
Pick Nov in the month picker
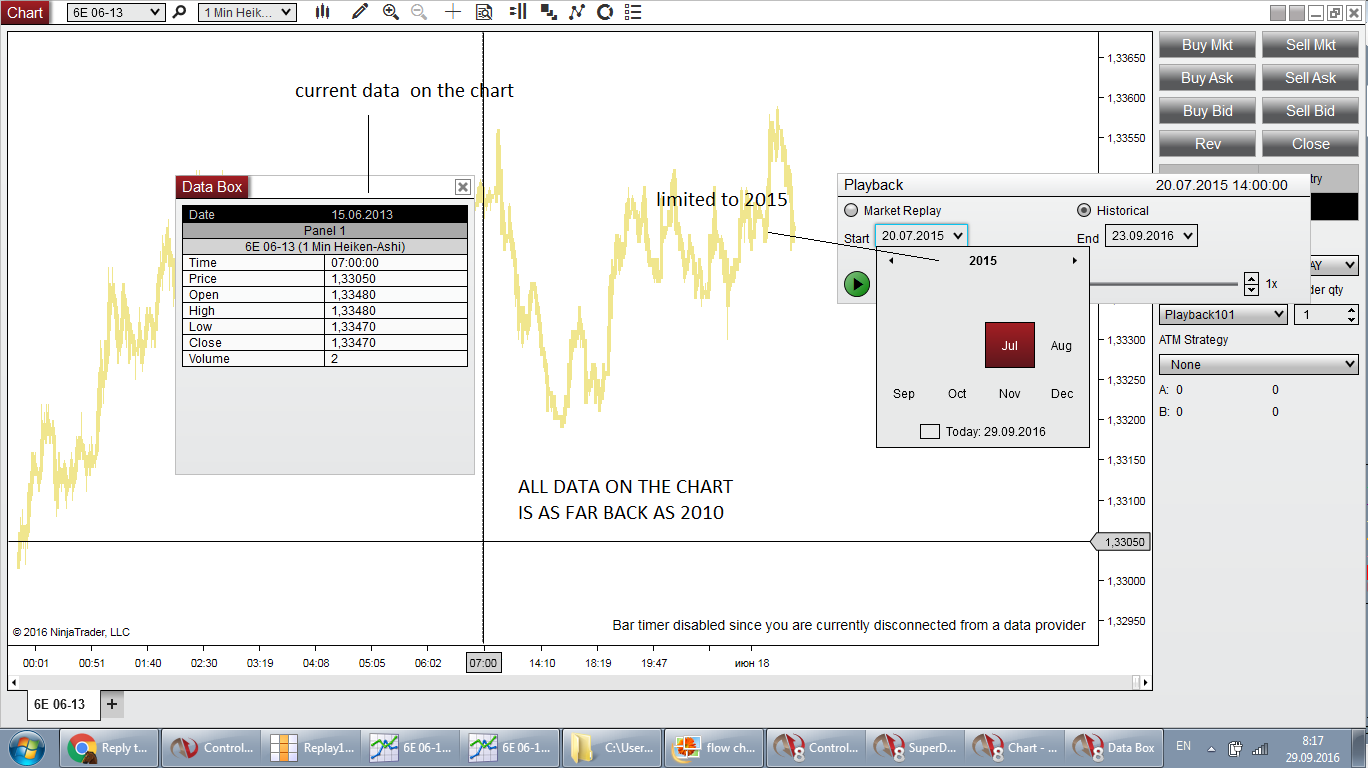(1010, 394)
